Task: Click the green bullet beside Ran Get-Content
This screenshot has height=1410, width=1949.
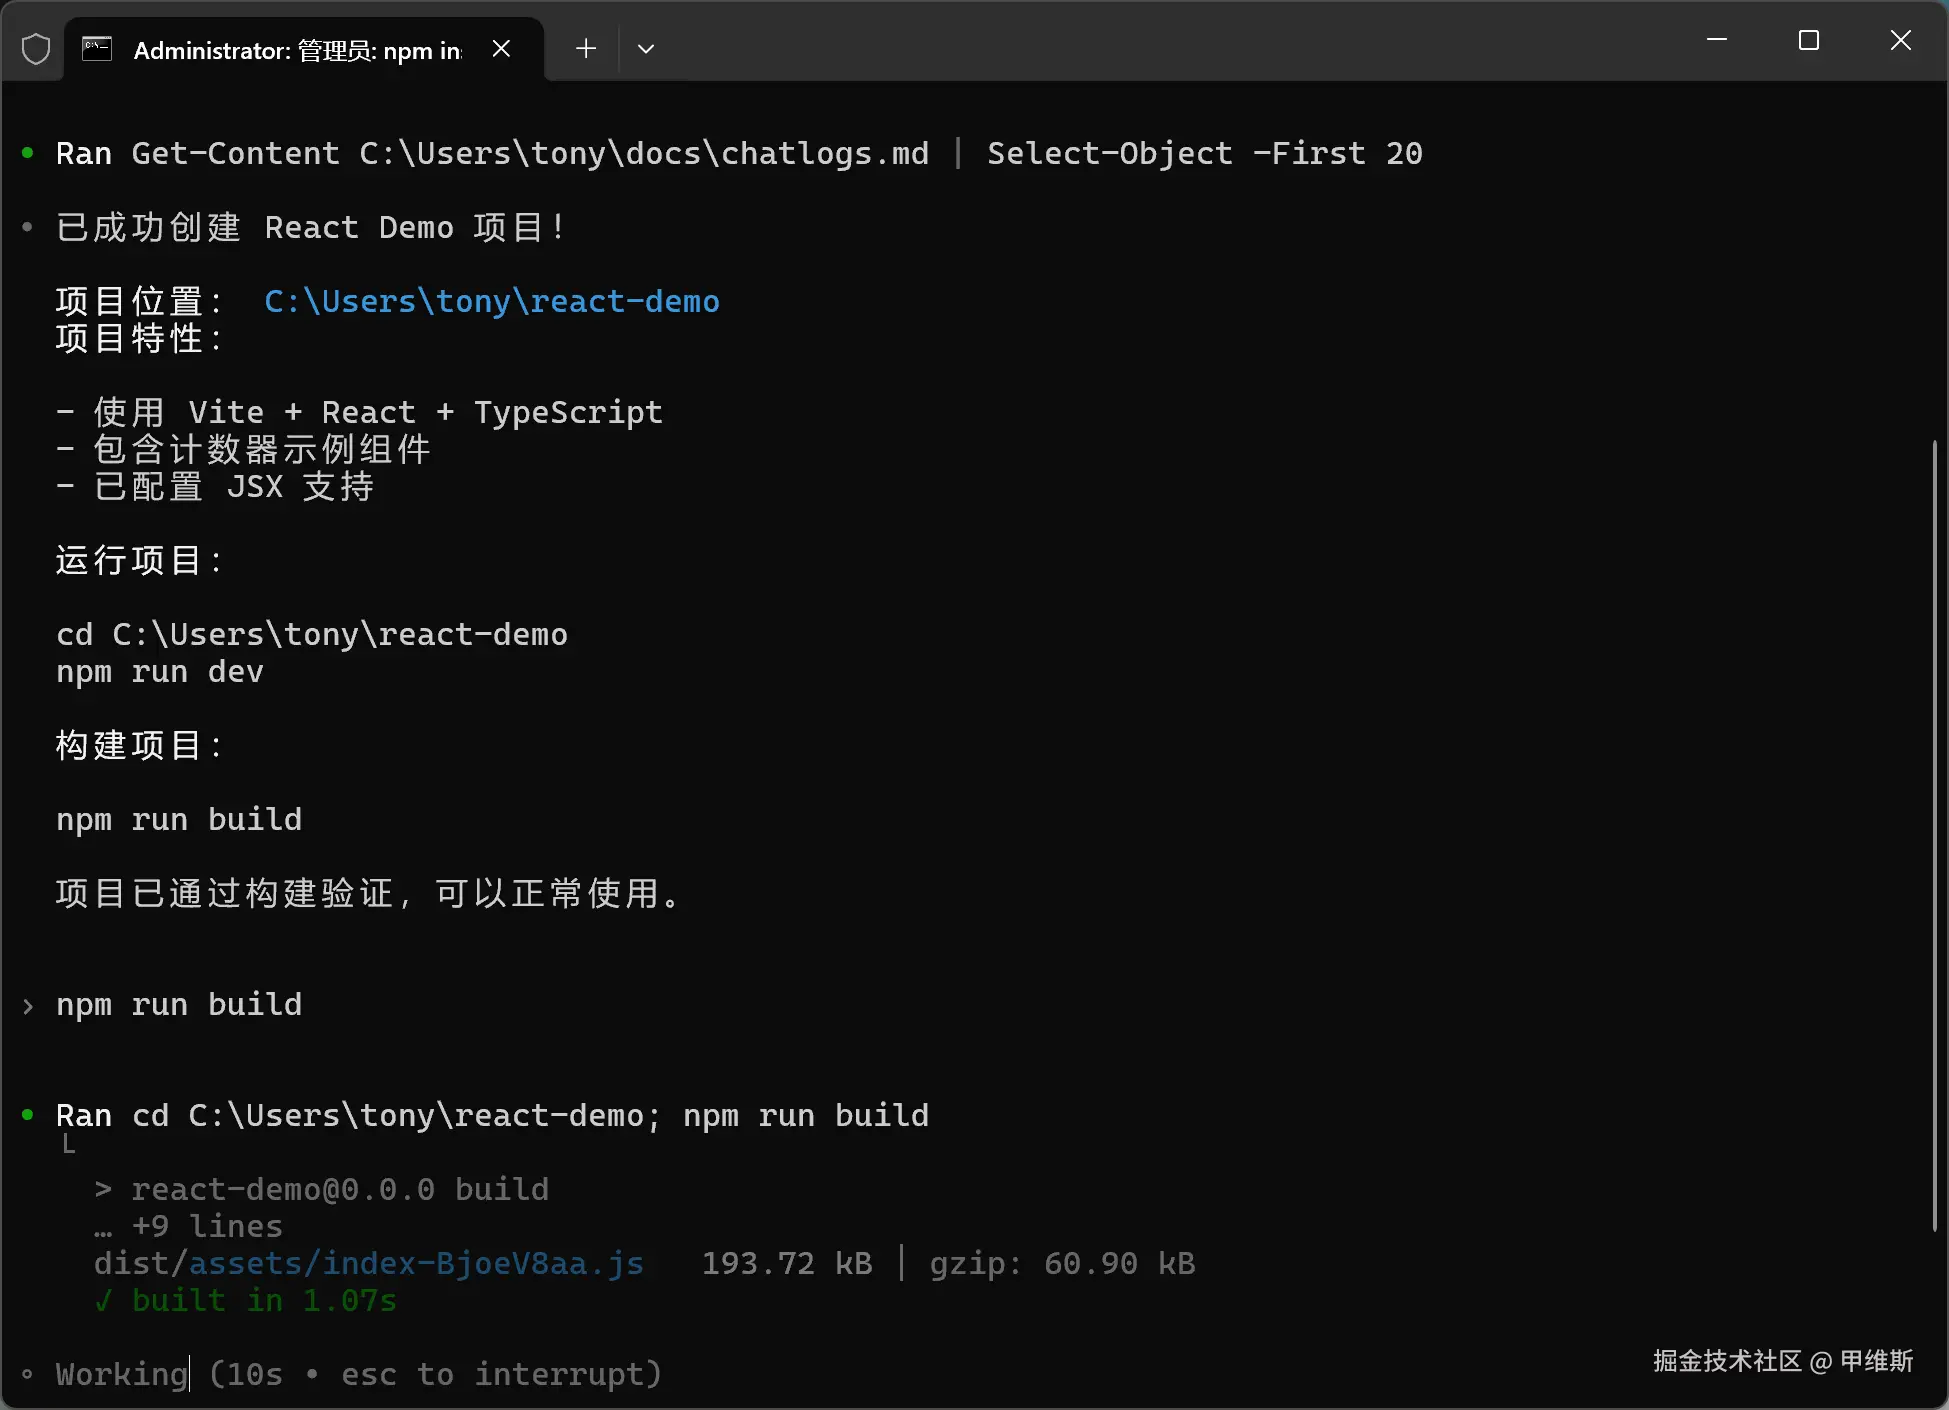Action: (x=28, y=153)
